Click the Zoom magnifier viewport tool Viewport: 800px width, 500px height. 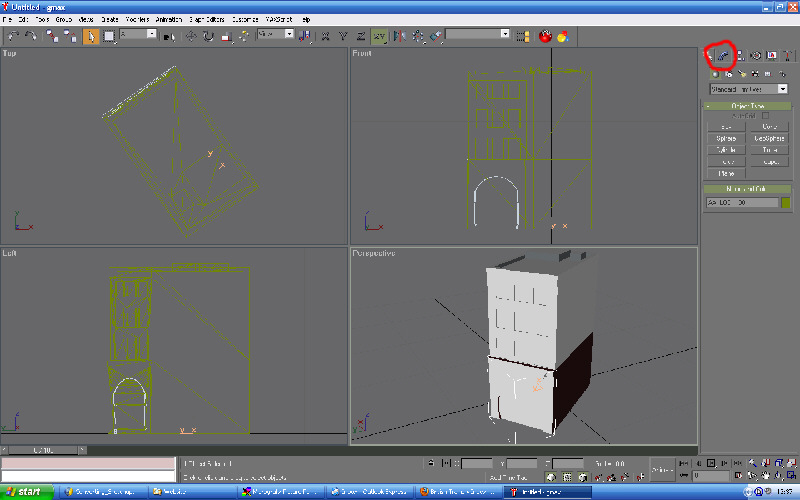tap(752, 463)
